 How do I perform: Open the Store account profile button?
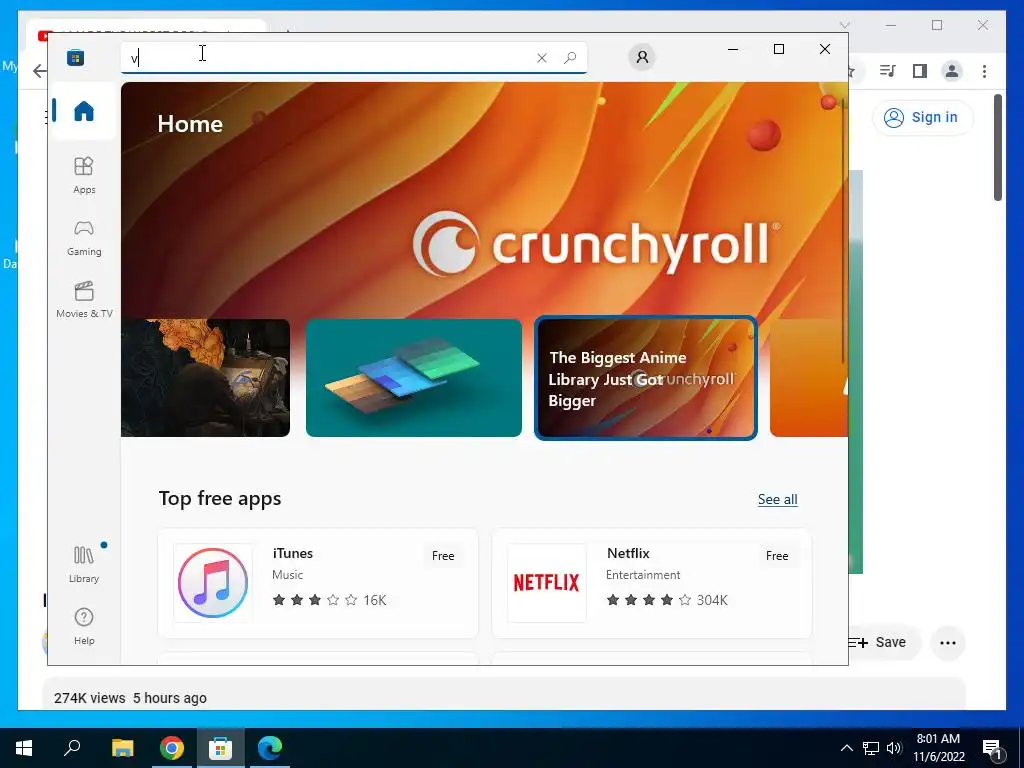click(642, 57)
